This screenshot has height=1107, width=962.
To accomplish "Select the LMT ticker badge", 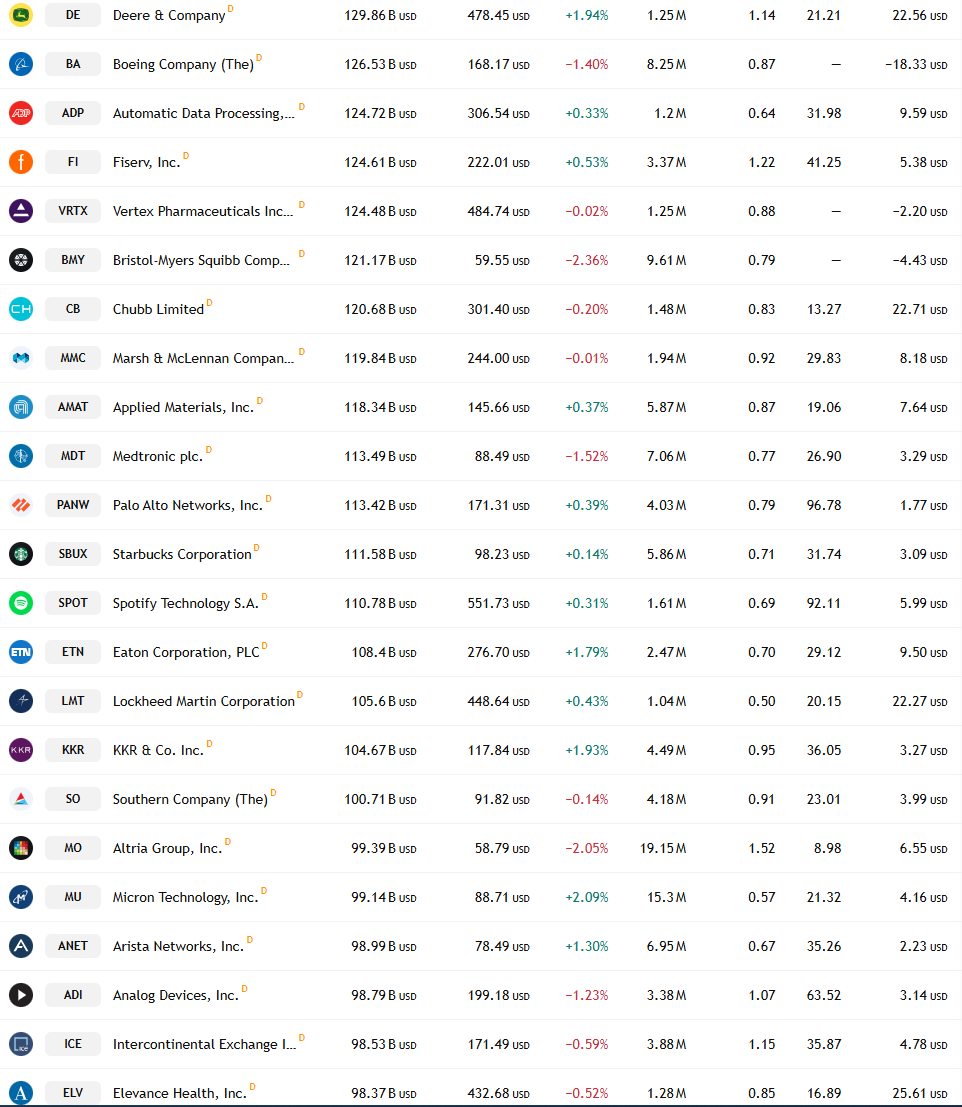I will 73,700.
